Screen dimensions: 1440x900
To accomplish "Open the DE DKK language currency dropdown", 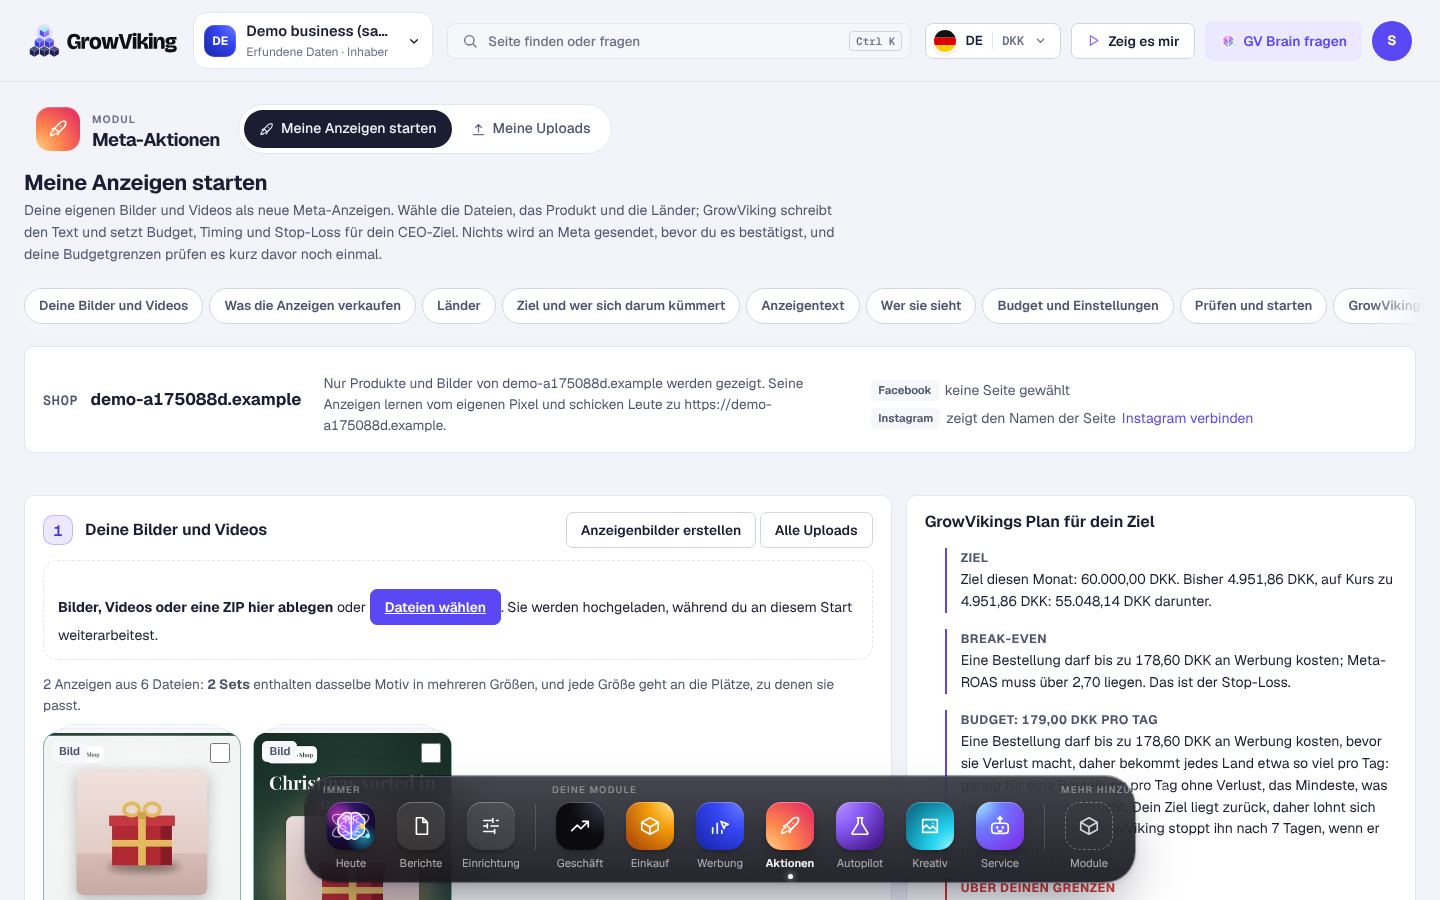I will pyautogui.click(x=992, y=41).
